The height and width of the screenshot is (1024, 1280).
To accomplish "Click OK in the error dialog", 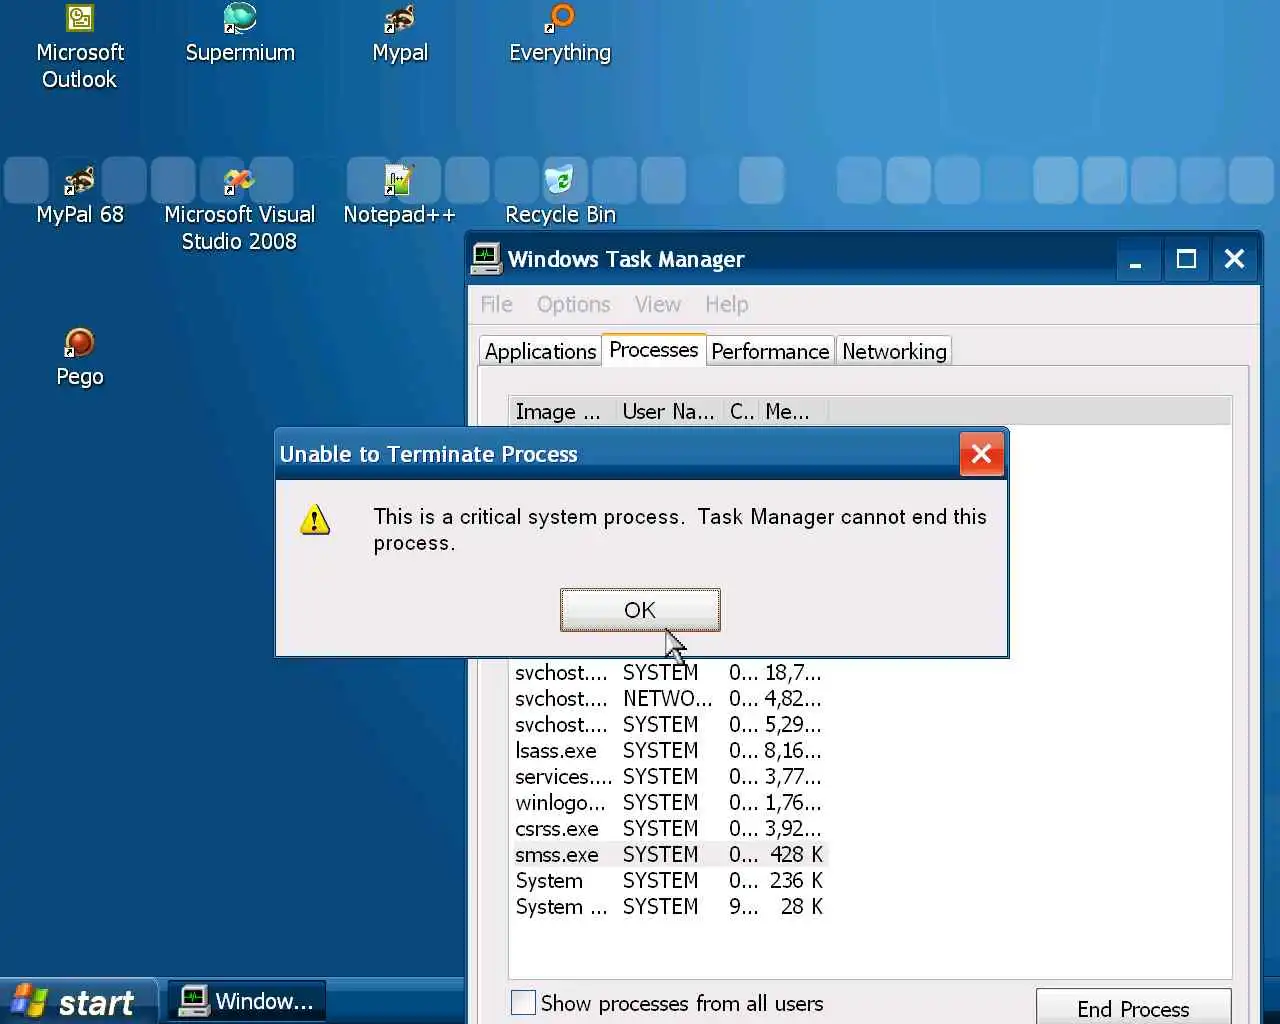I will pos(640,610).
